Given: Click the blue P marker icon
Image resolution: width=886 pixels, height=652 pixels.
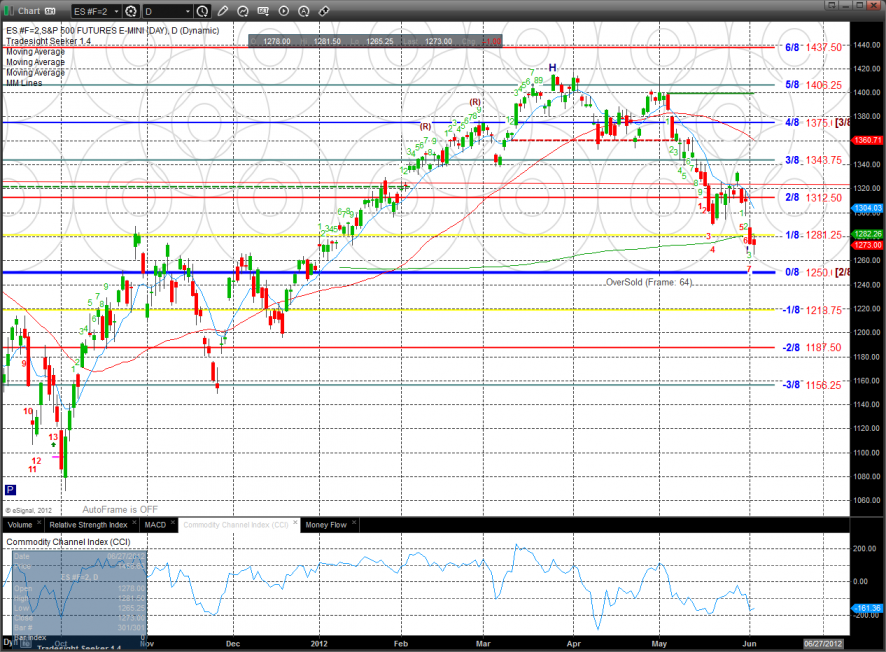Looking at the screenshot, I should click(11, 490).
